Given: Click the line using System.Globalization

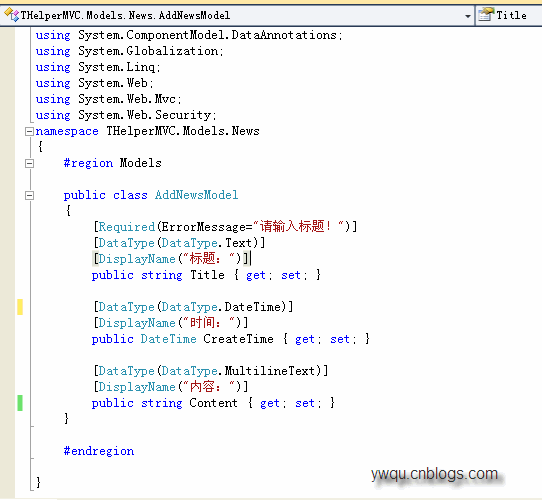Looking at the screenshot, I should 130,51.
